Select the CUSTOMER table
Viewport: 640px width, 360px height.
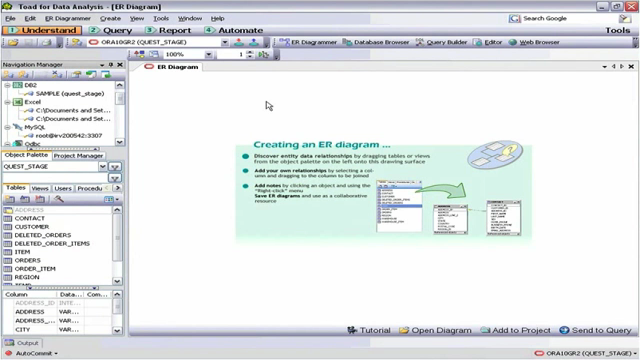click(32, 227)
